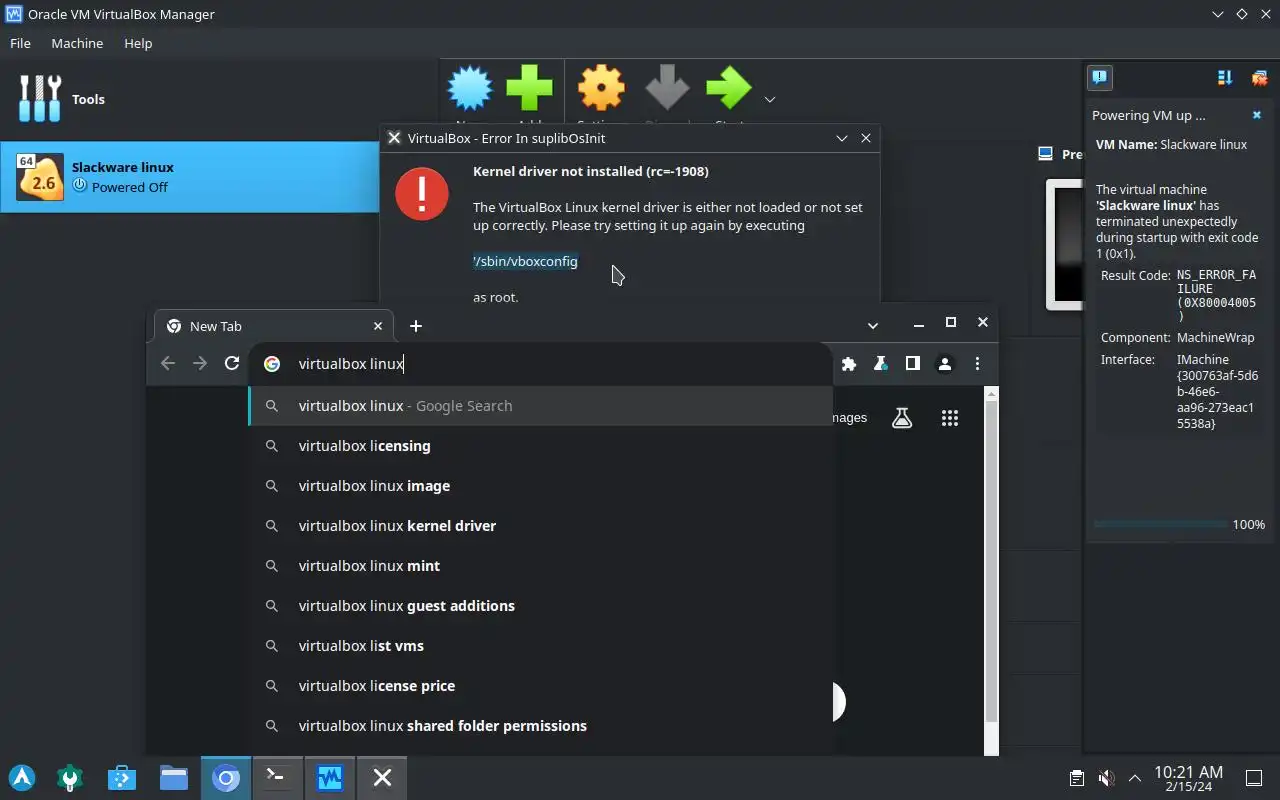Expand the Start button dropdown arrow

tap(769, 99)
